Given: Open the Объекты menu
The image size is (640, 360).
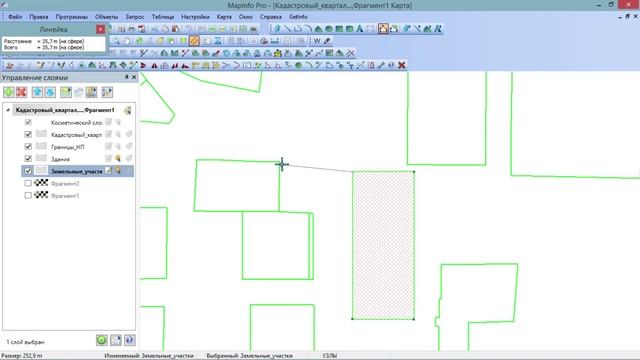Looking at the screenshot, I should [106, 17].
